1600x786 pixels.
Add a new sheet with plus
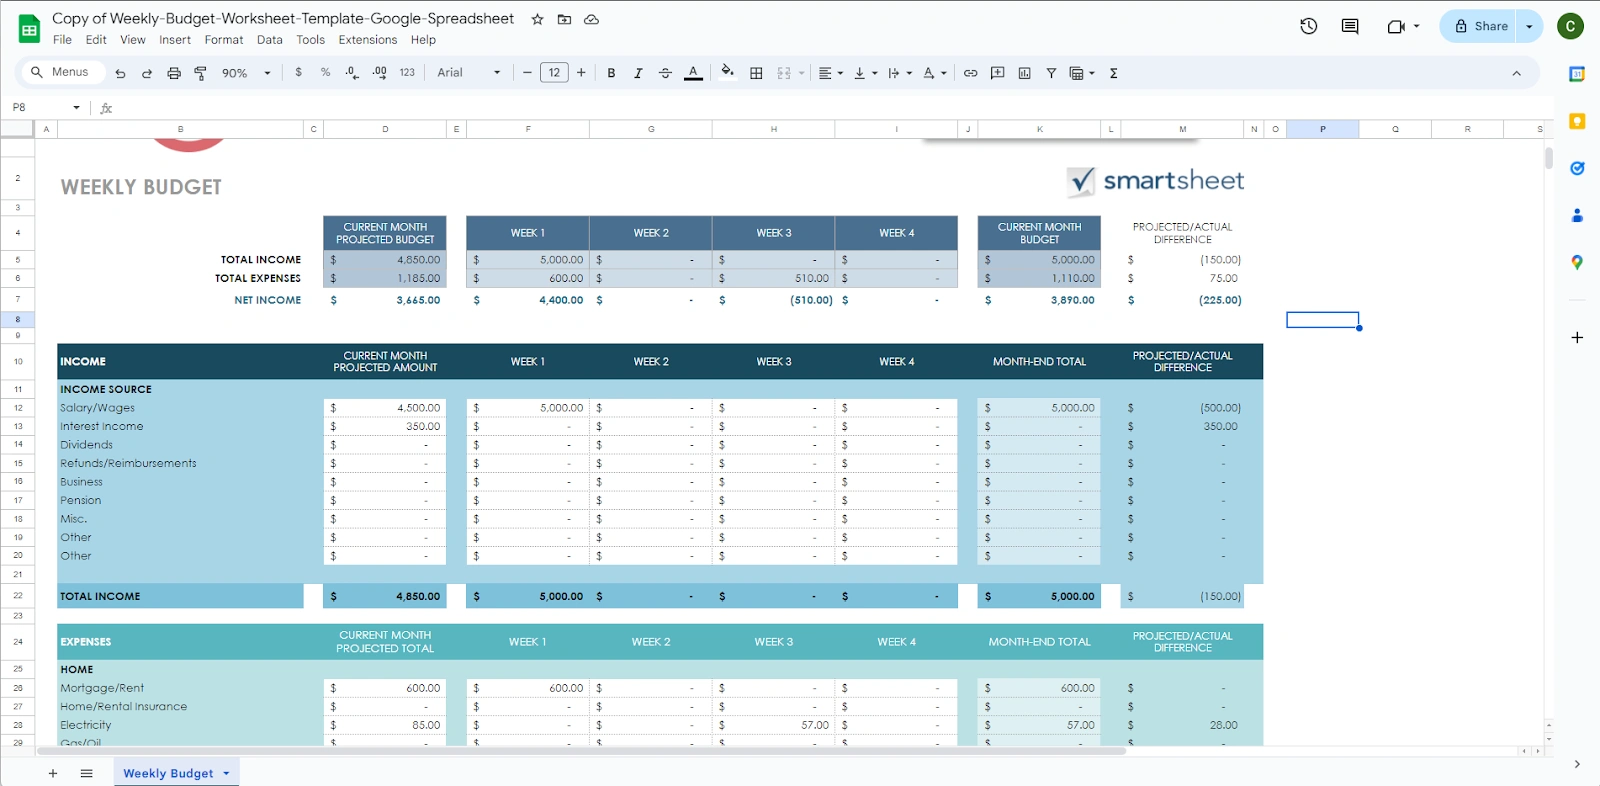[x=53, y=773]
